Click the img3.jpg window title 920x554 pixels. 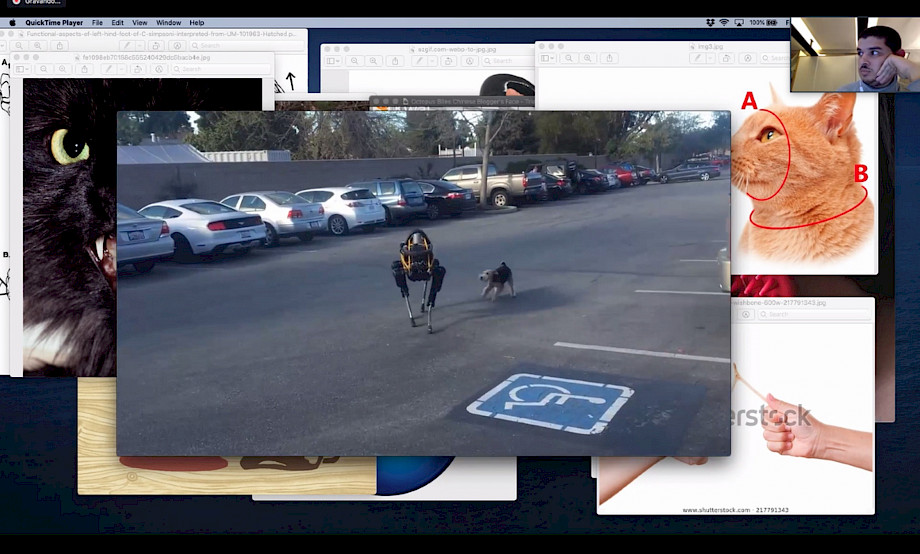pyautogui.click(x=710, y=46)
